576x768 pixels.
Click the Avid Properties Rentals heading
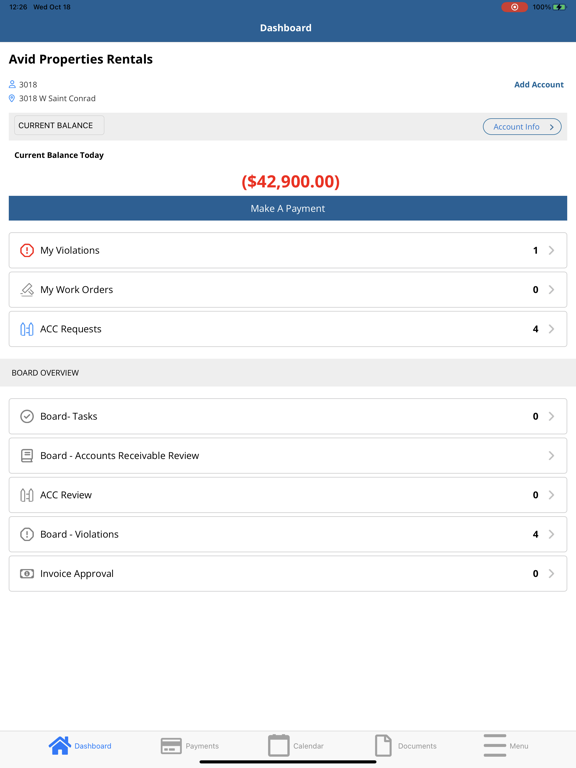pos(81,59)
